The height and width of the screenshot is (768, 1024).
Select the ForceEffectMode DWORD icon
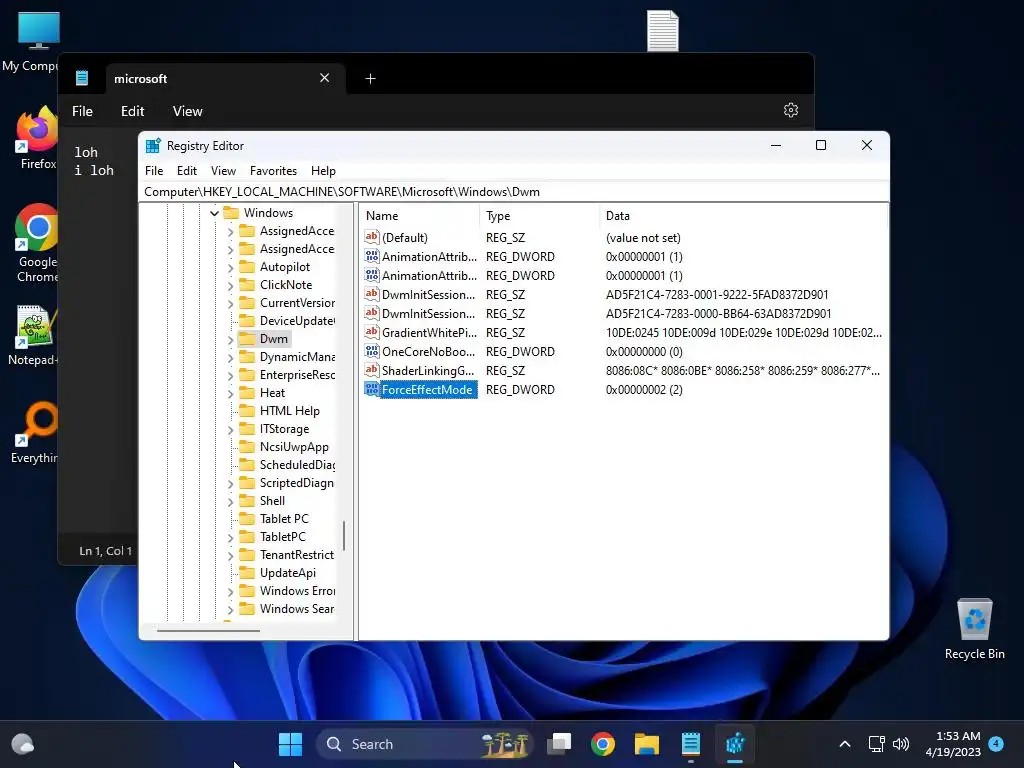(372, 389)
